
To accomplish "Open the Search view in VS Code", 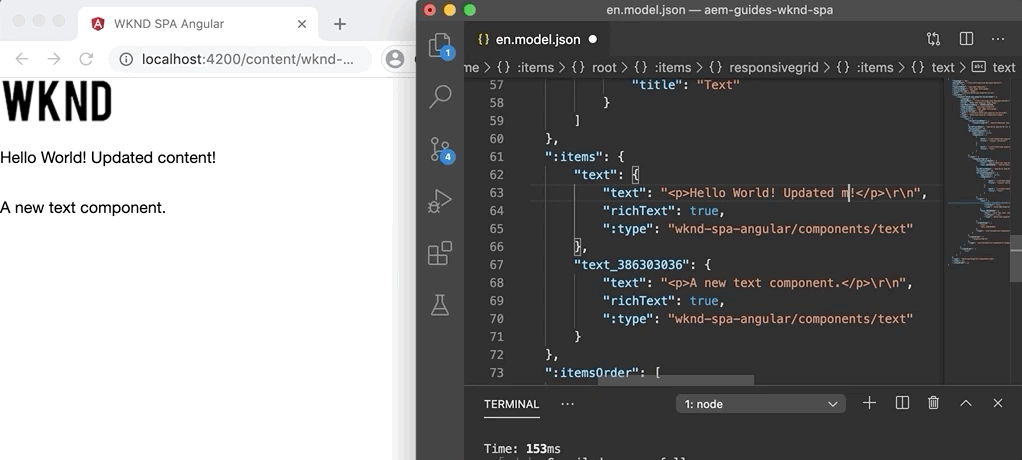I will [441, 96].
